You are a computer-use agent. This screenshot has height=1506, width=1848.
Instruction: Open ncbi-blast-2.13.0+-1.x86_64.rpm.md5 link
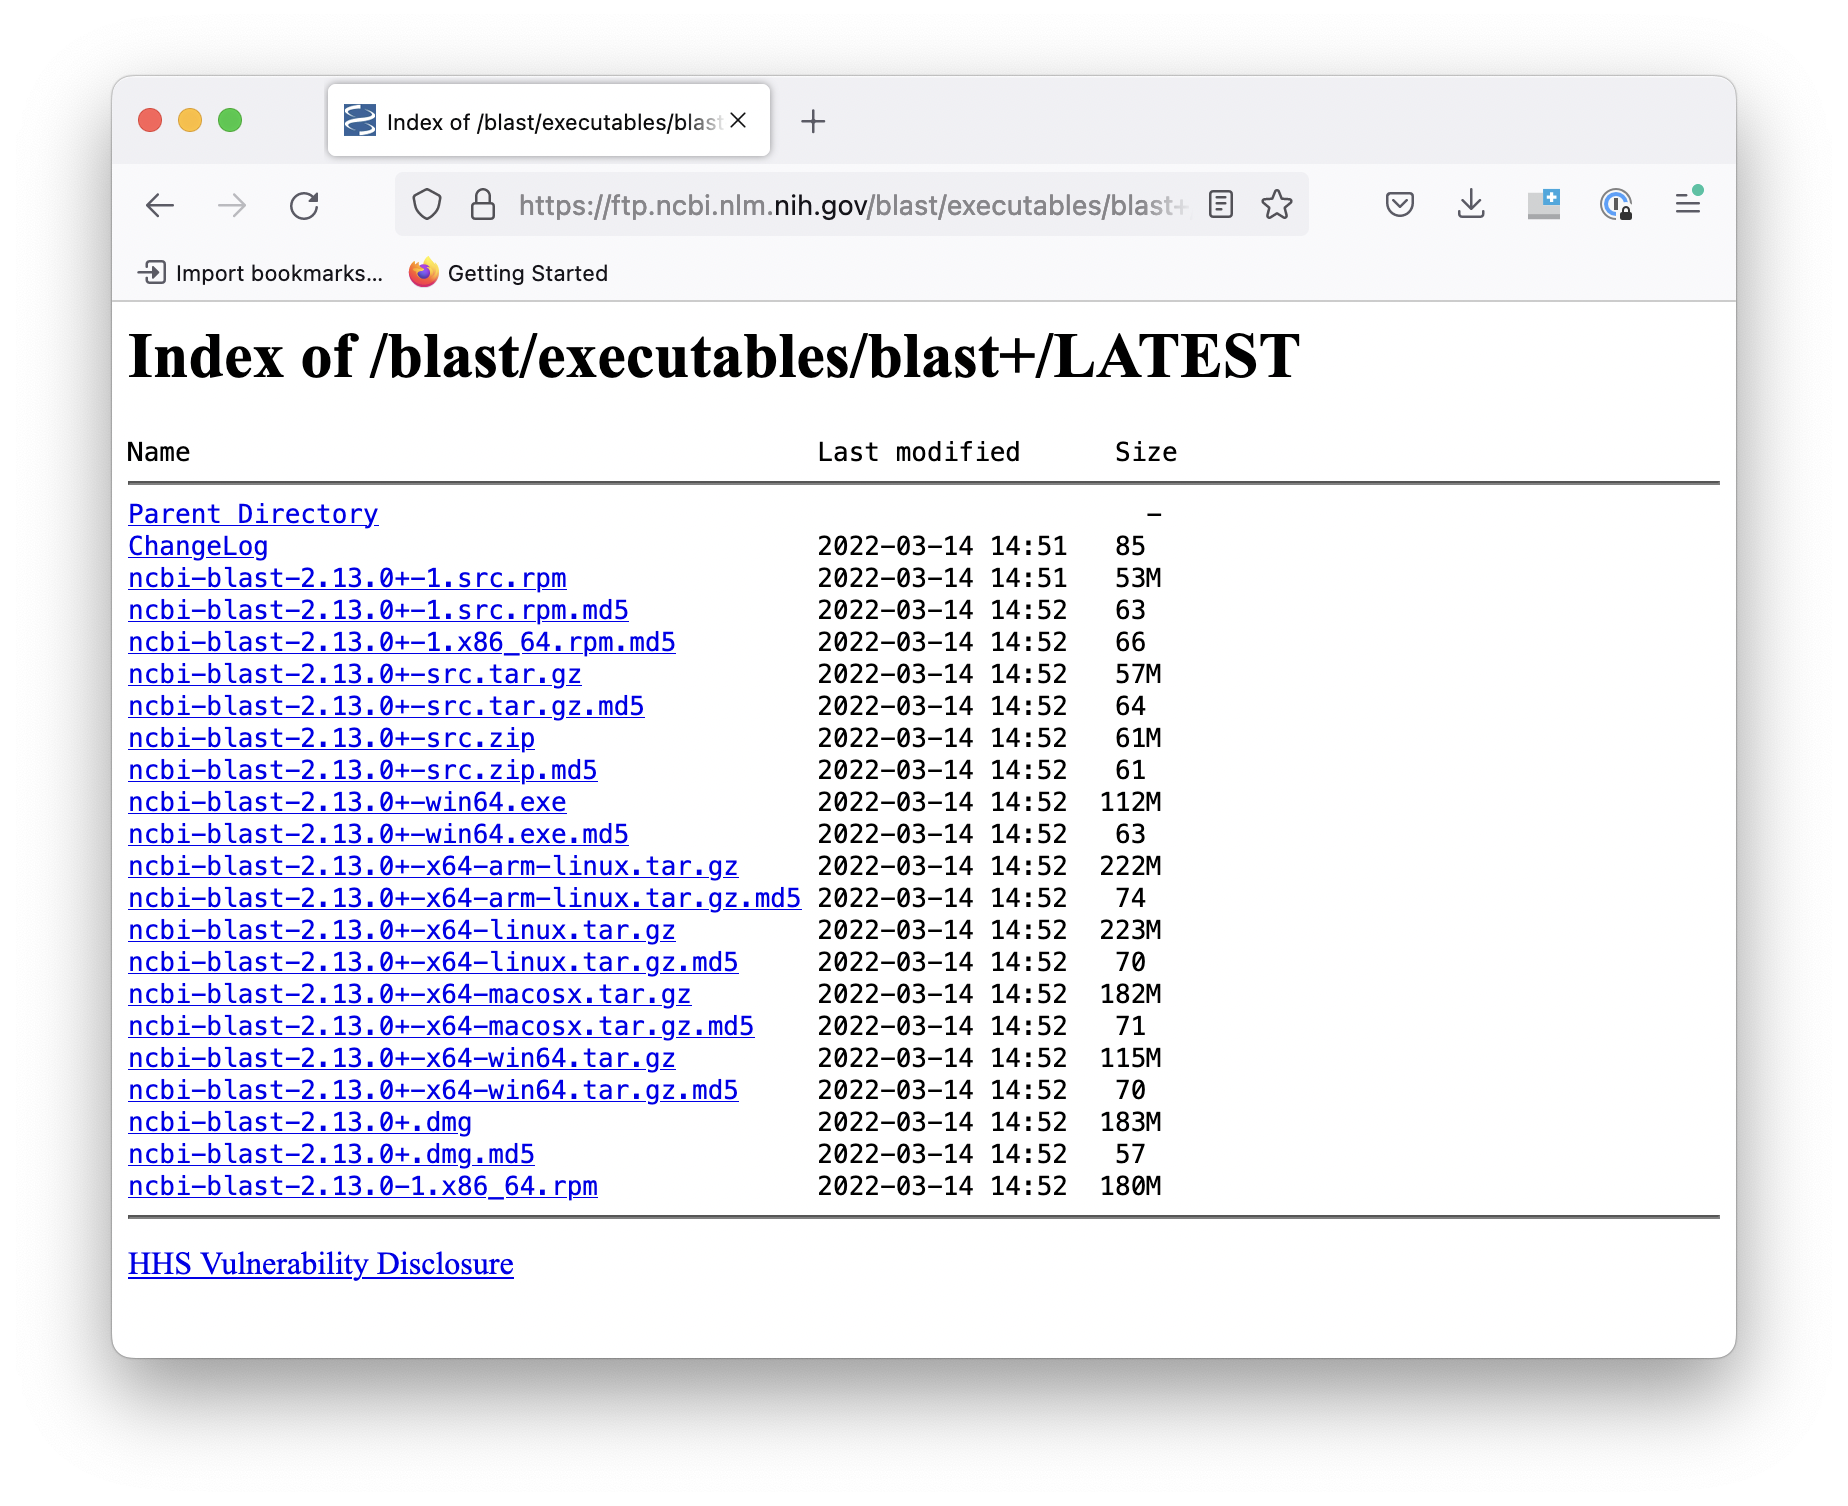[402, 642]
